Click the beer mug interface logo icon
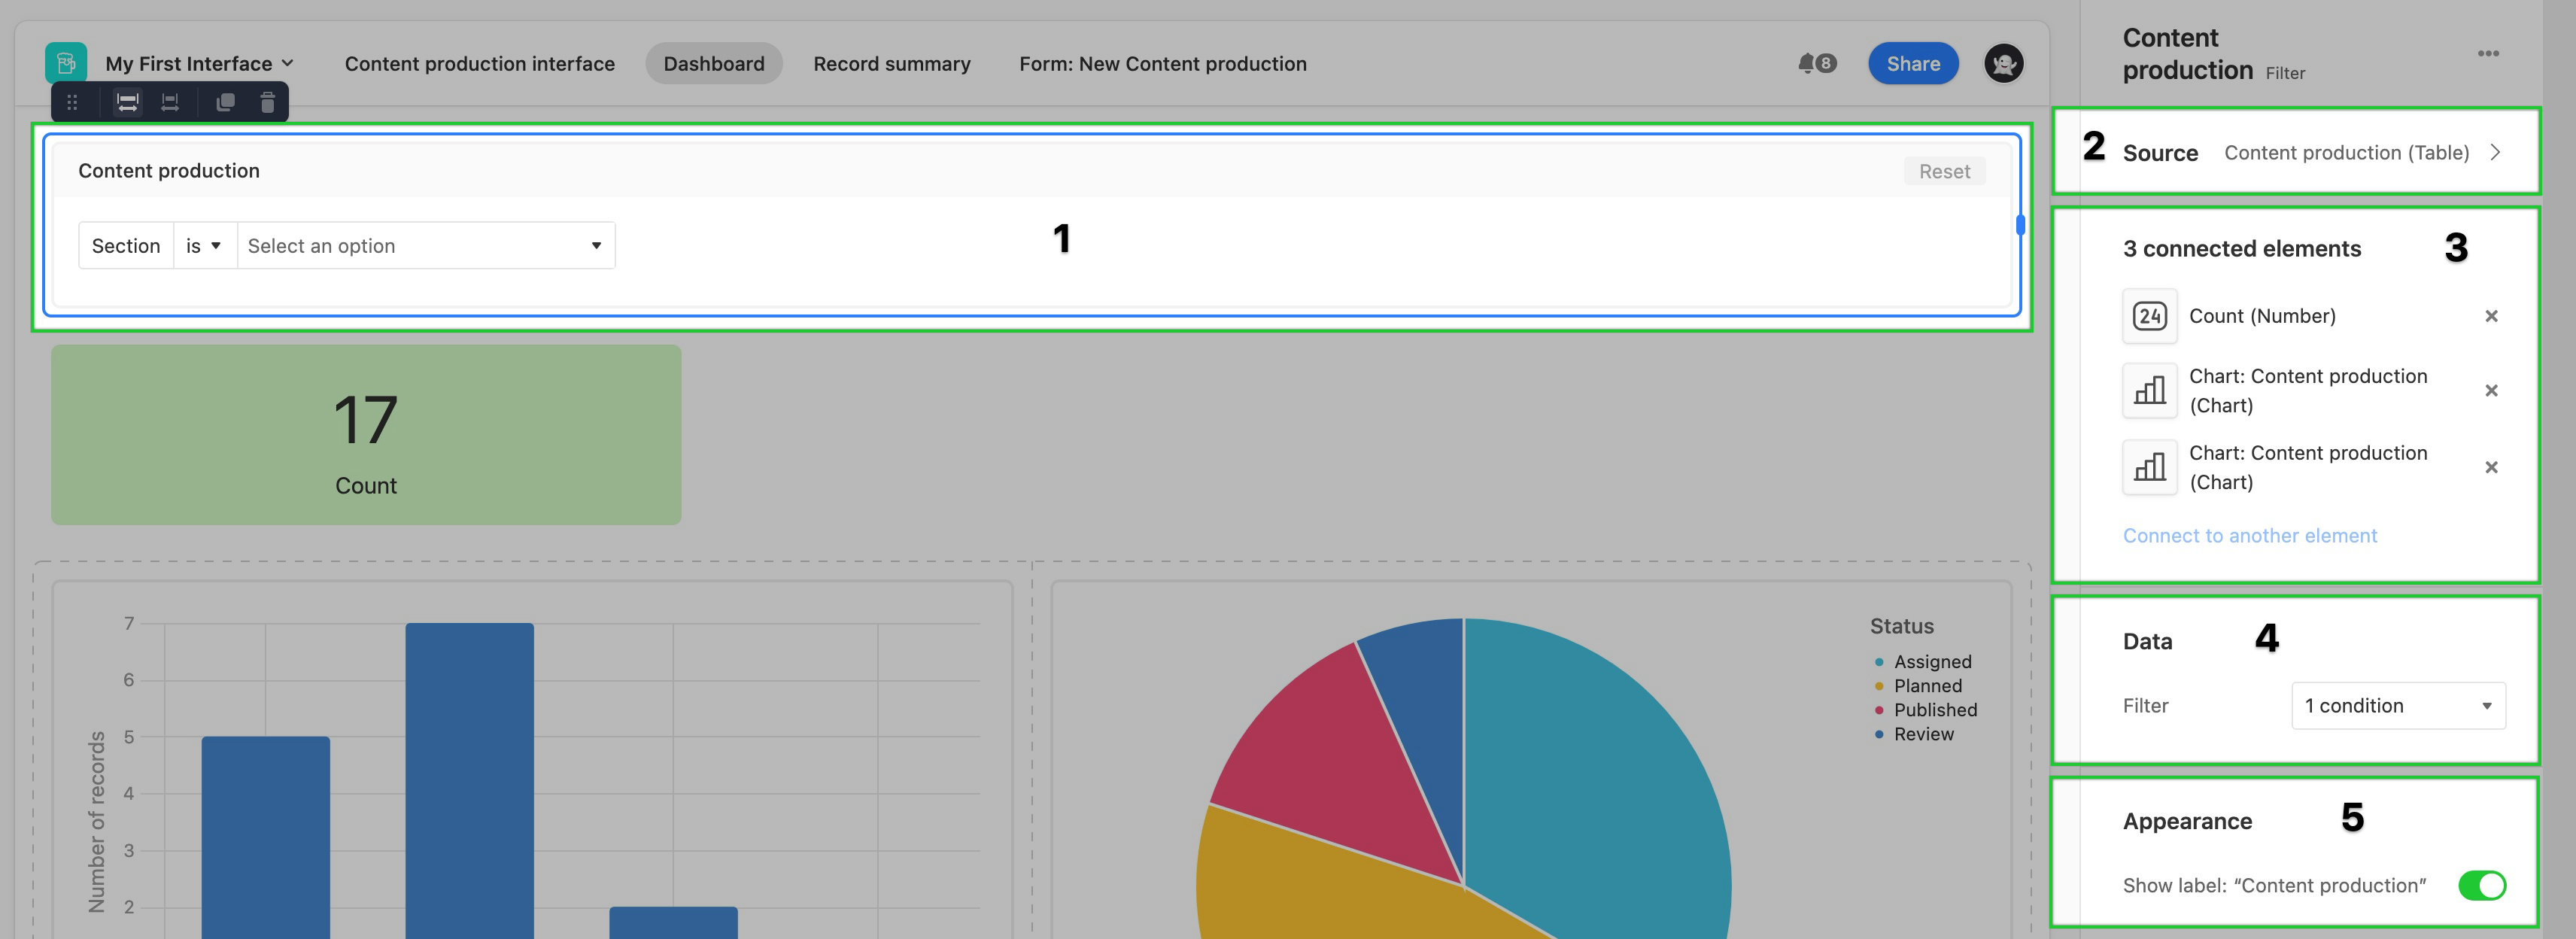Screen dimensions: 2576x939 66,63
